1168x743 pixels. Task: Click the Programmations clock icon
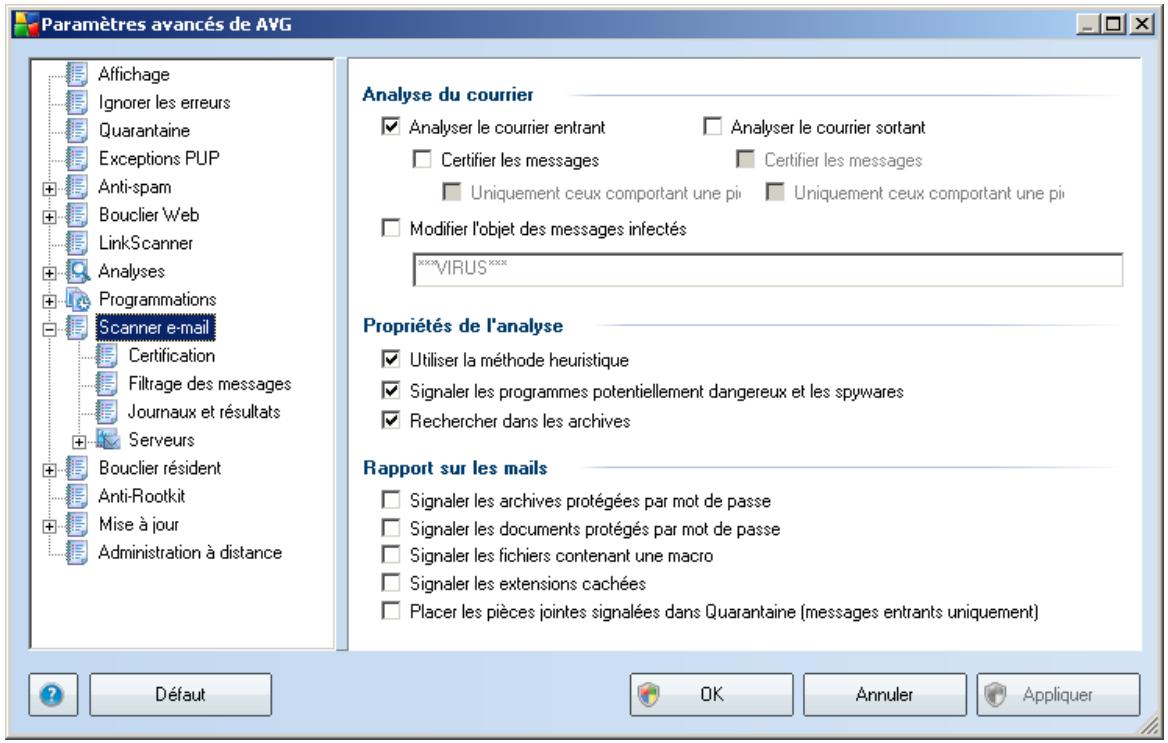pyautogui.click(x=77, y=300)
